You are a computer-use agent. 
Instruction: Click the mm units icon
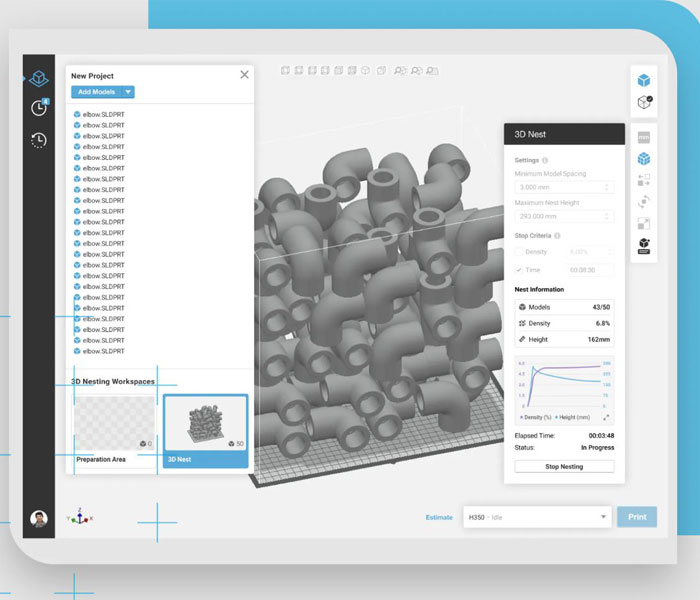click(x=644, y=137)
